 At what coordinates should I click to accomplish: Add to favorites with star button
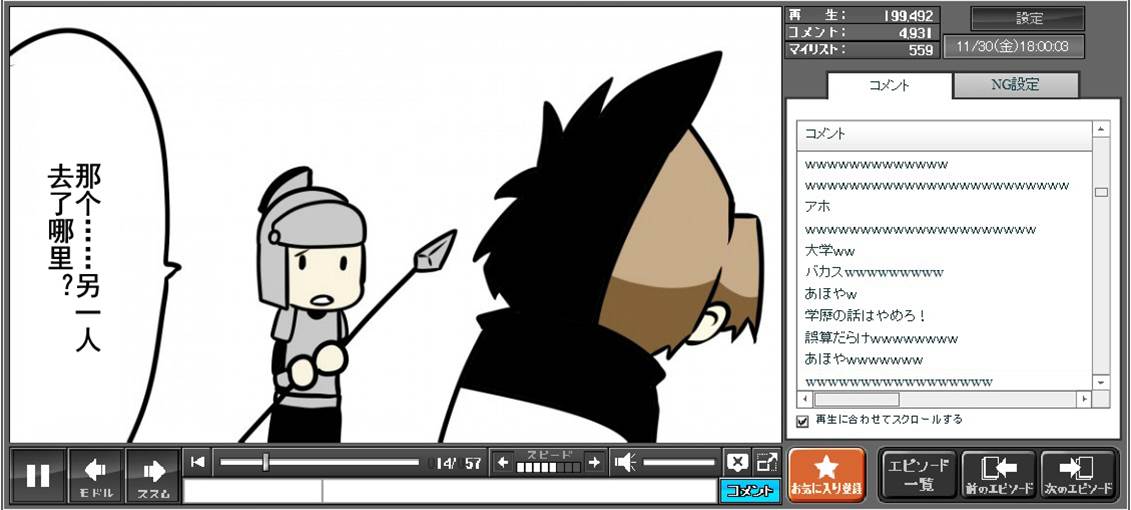pyautogui.click(x=826, y=475)
